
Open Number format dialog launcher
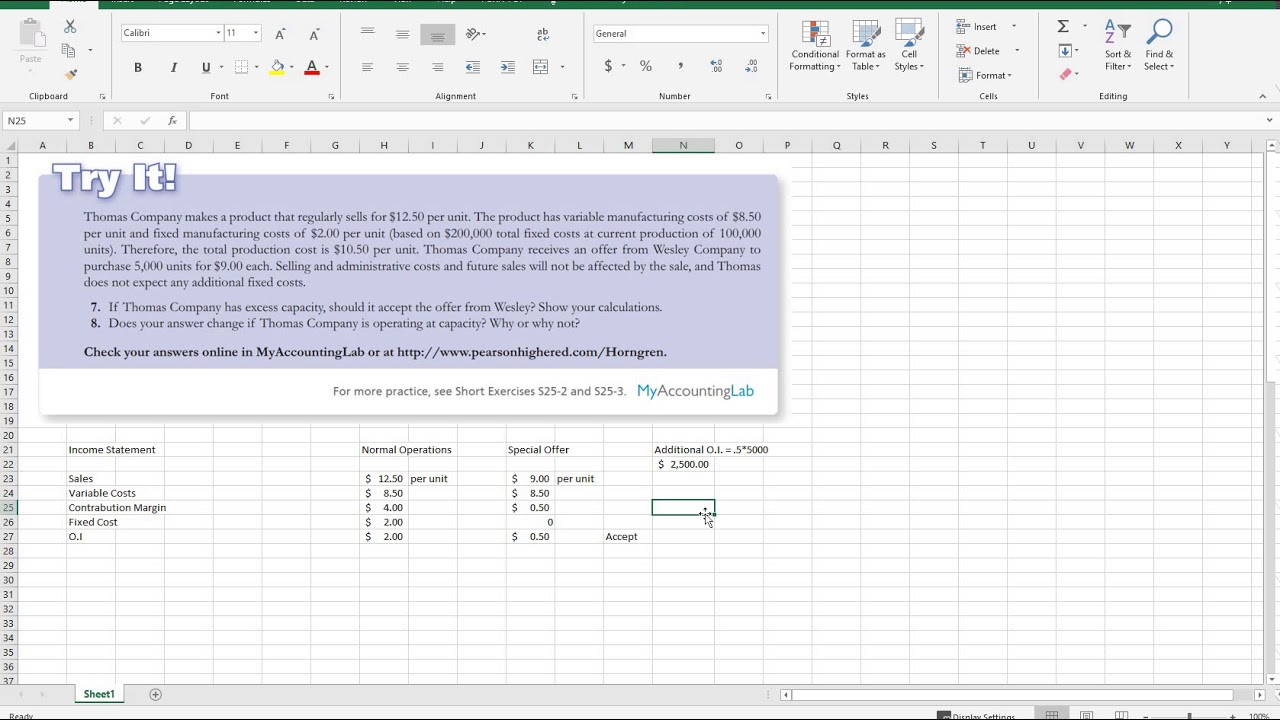click(x=768, y=97)
